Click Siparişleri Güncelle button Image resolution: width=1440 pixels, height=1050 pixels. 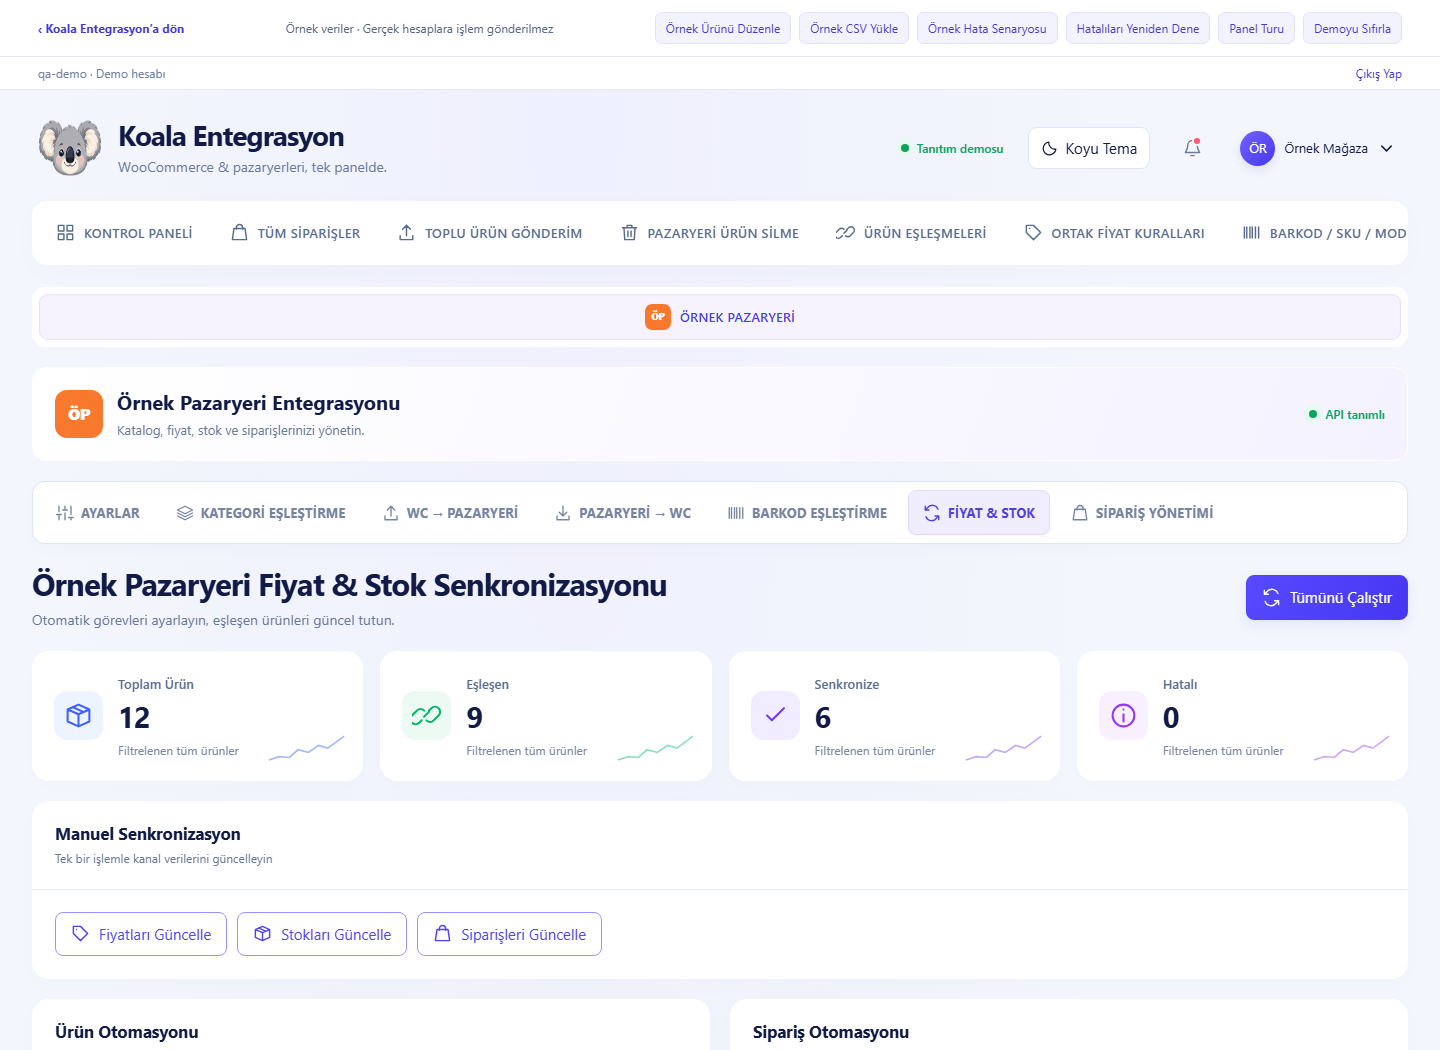(509, 934)
